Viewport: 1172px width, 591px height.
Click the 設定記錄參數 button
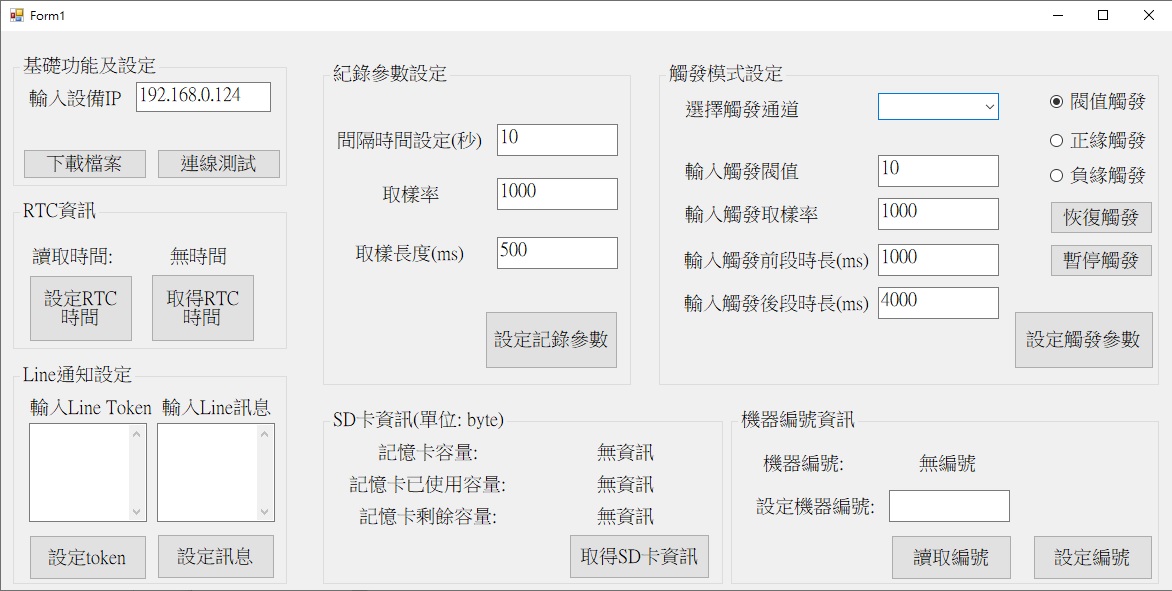pyautogui.click(x=551, y=340)
